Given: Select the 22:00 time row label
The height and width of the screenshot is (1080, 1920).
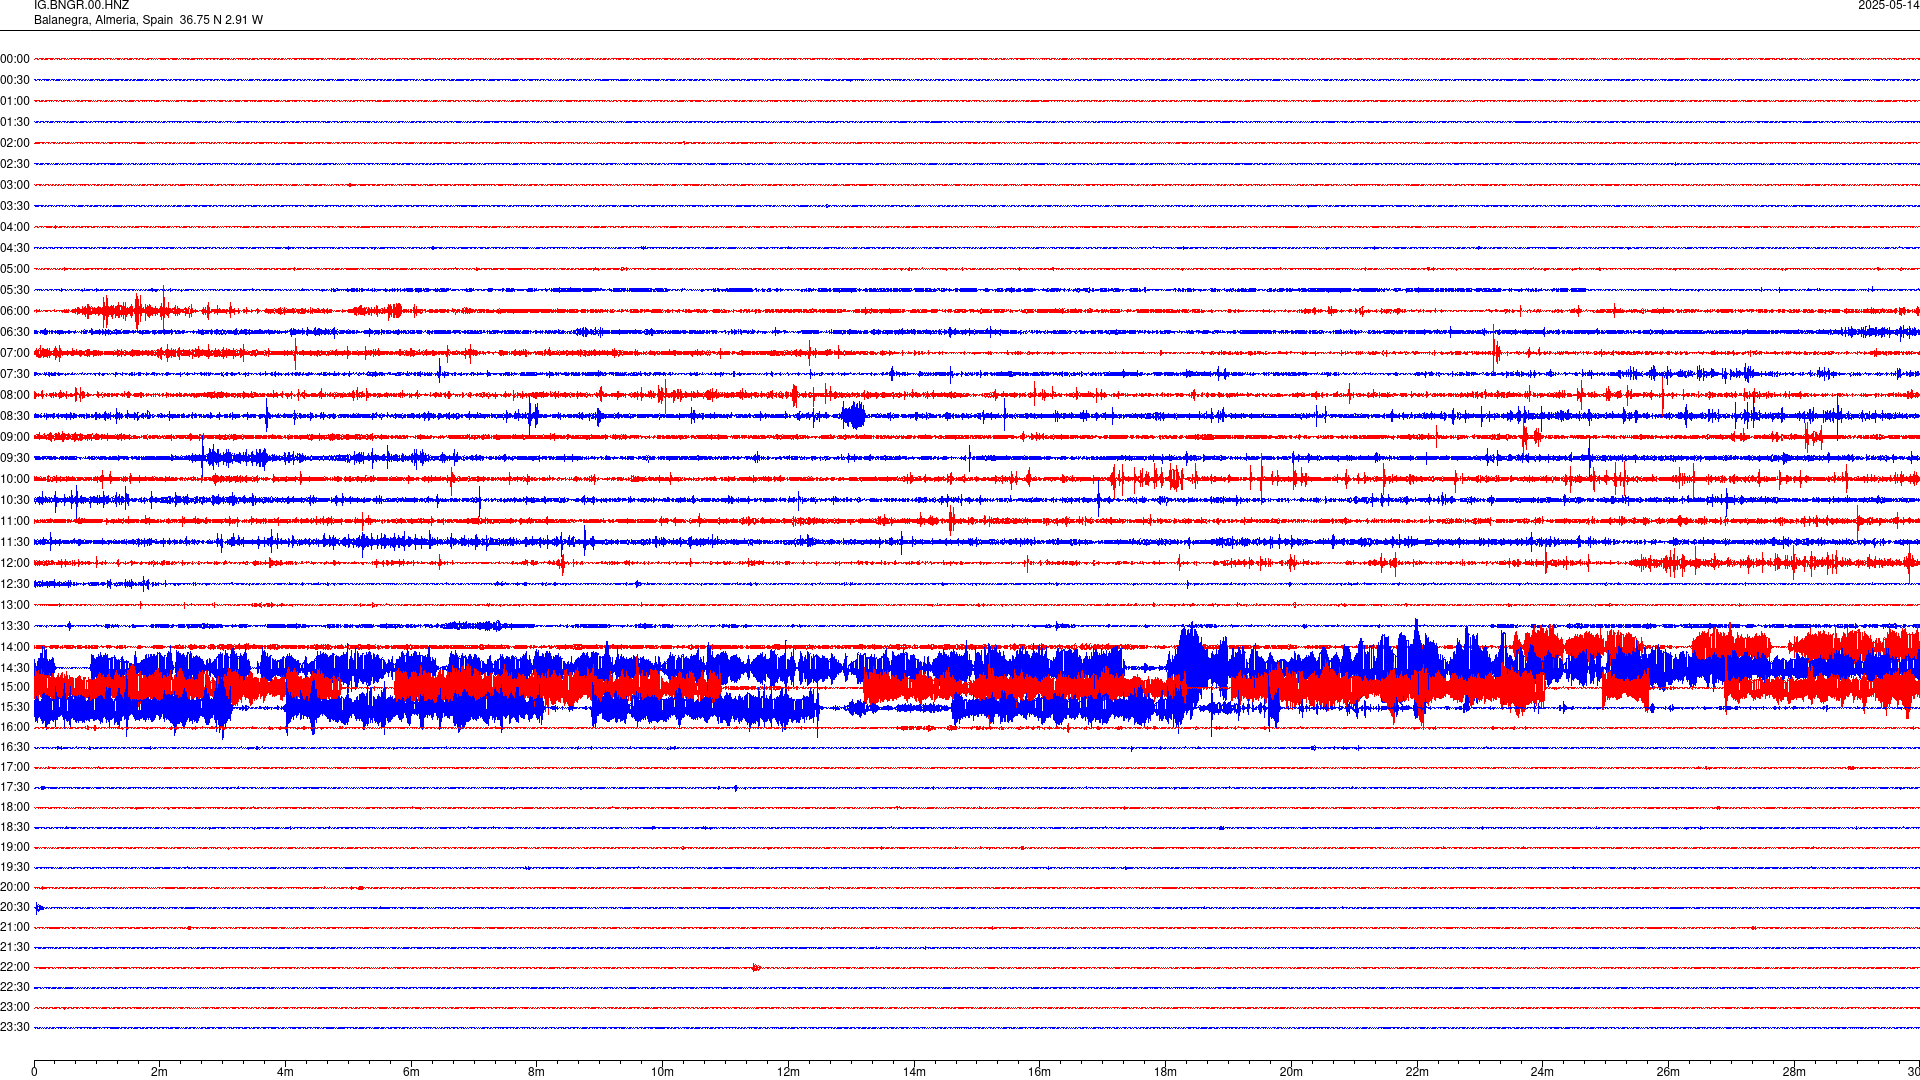Looking at the screenshot, I should pos(15,967).
